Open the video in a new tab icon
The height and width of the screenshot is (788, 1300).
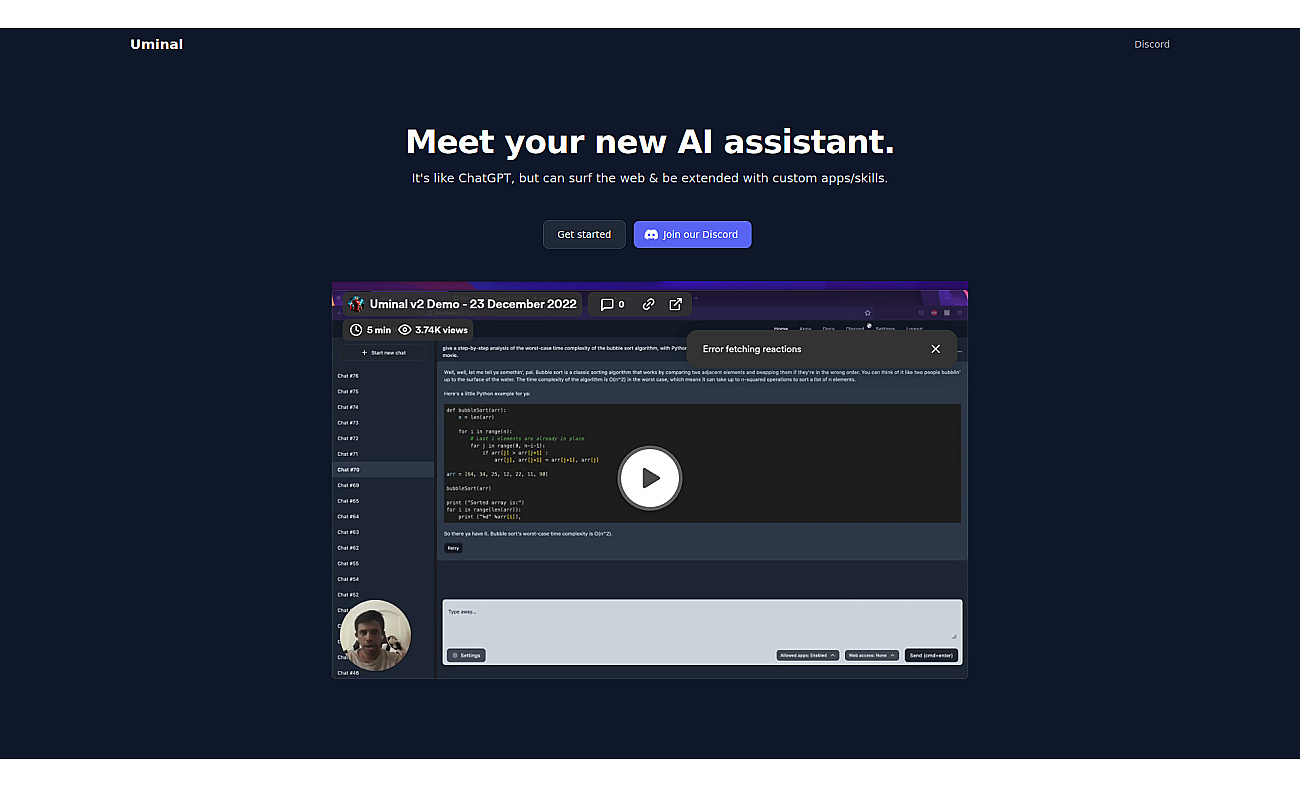pos(676,304)
